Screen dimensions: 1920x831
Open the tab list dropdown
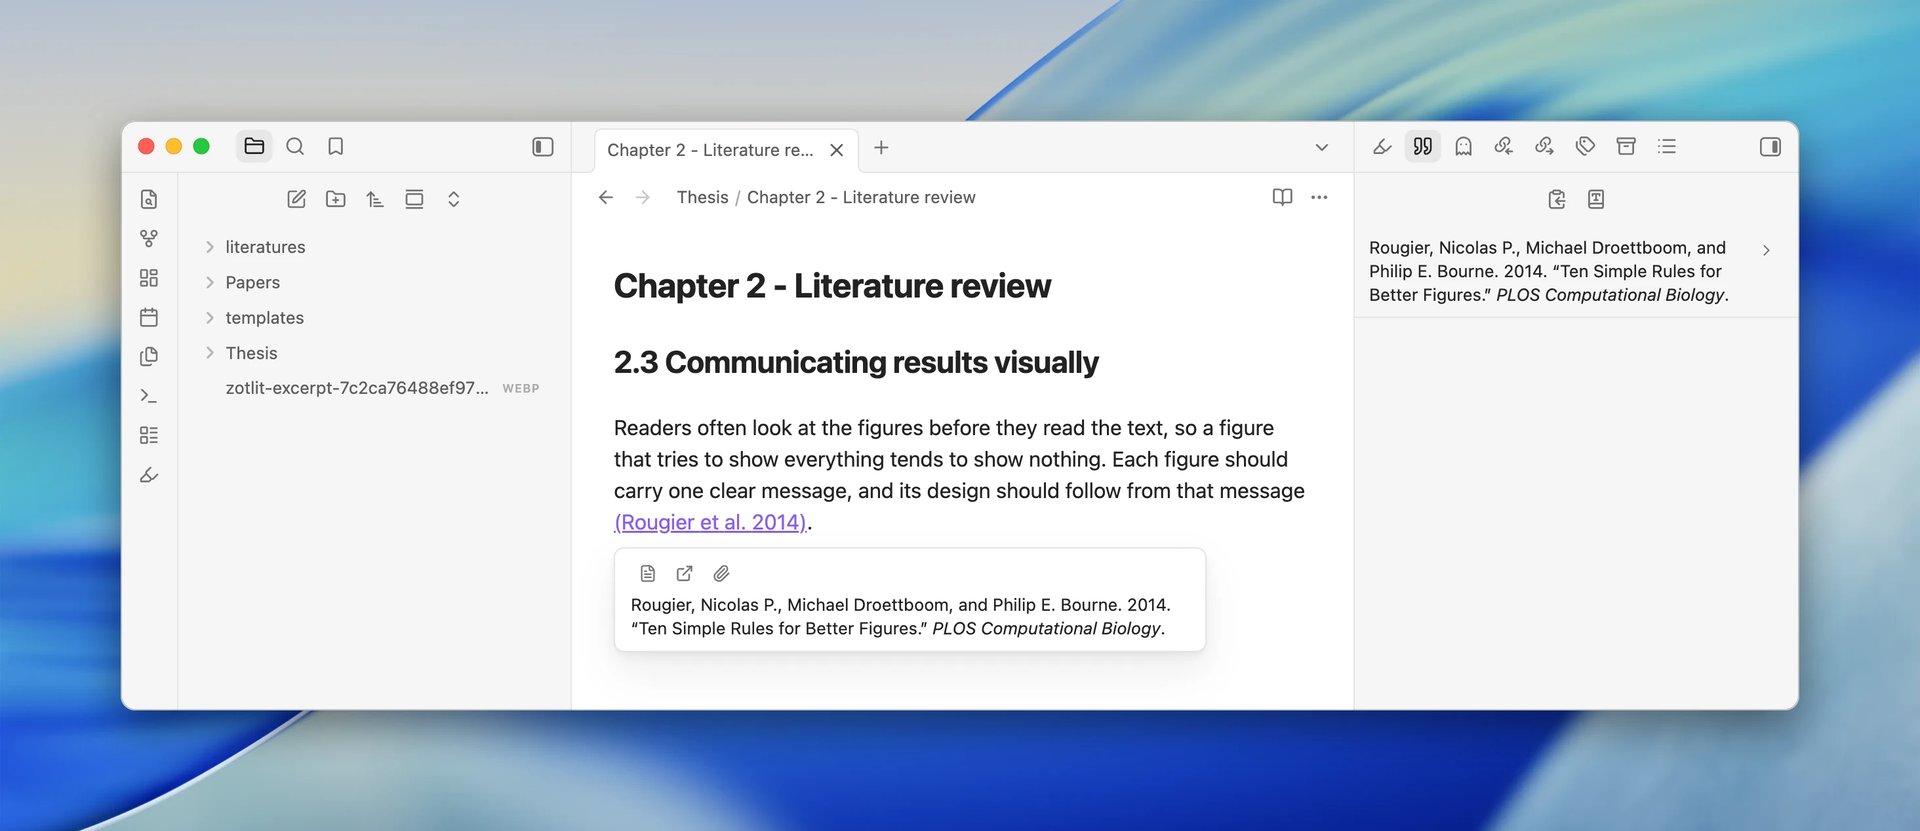[1321, 148]
